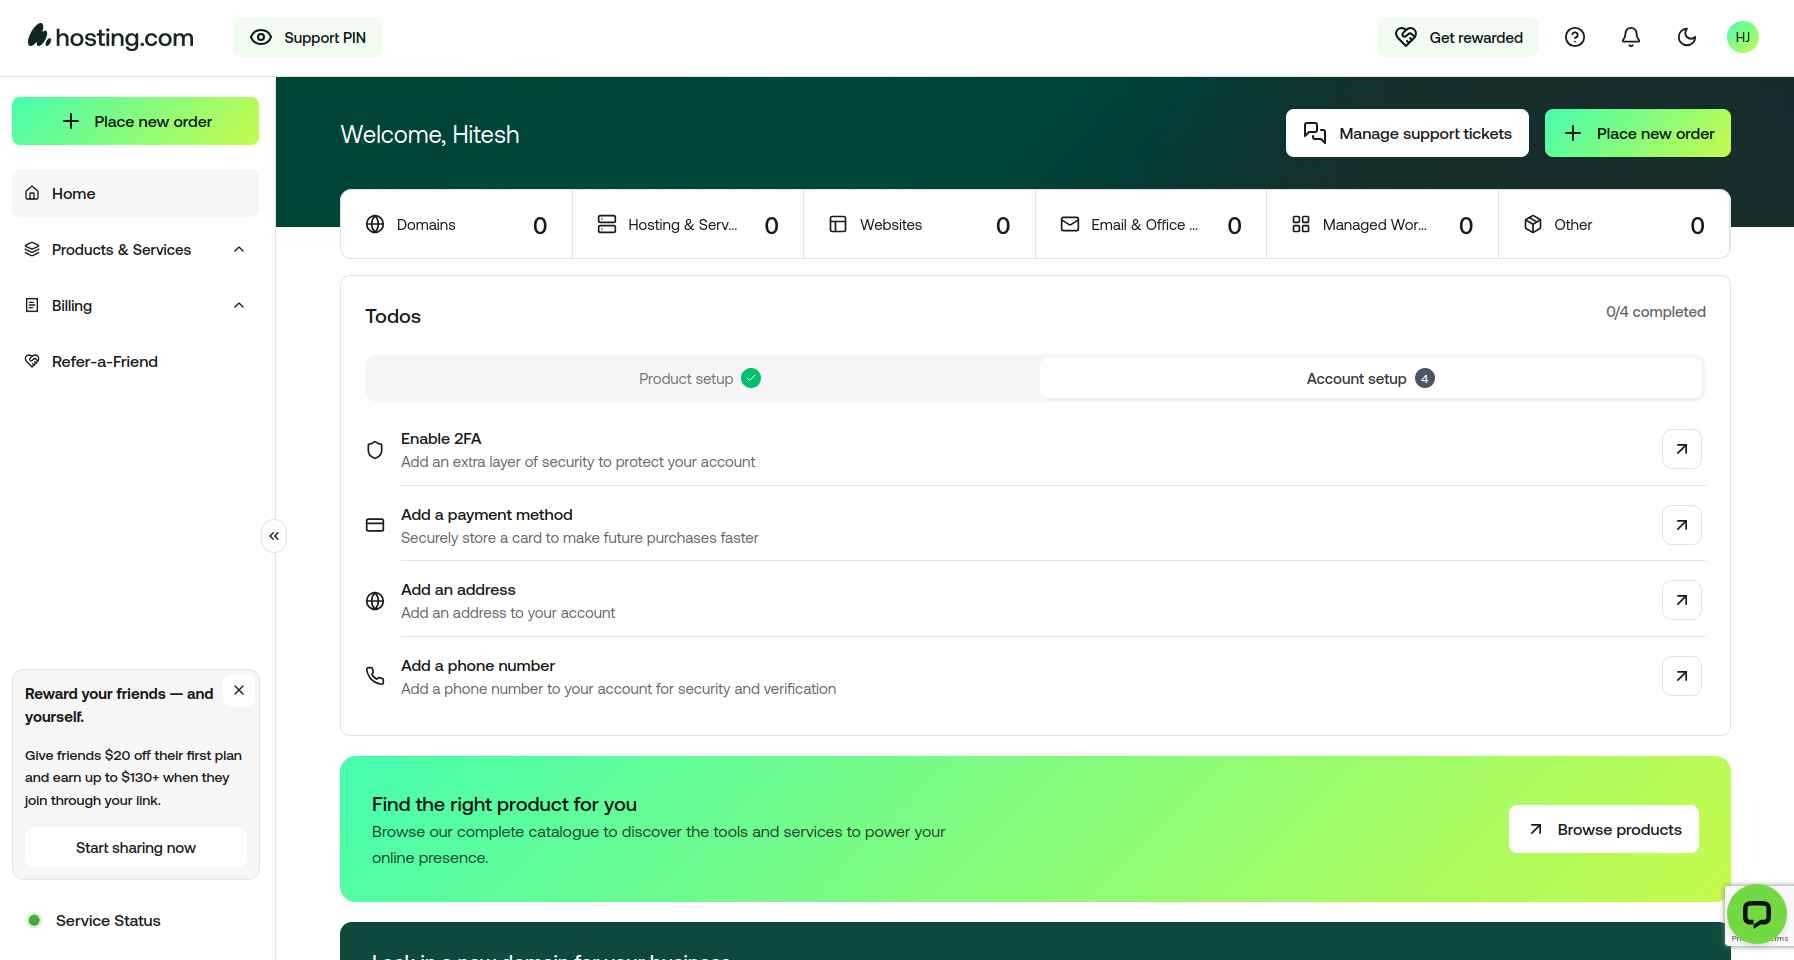Screen dimensions: 1794x960
Task: Toggle dark mode with the moon icon
Action: coord(1686,37)
